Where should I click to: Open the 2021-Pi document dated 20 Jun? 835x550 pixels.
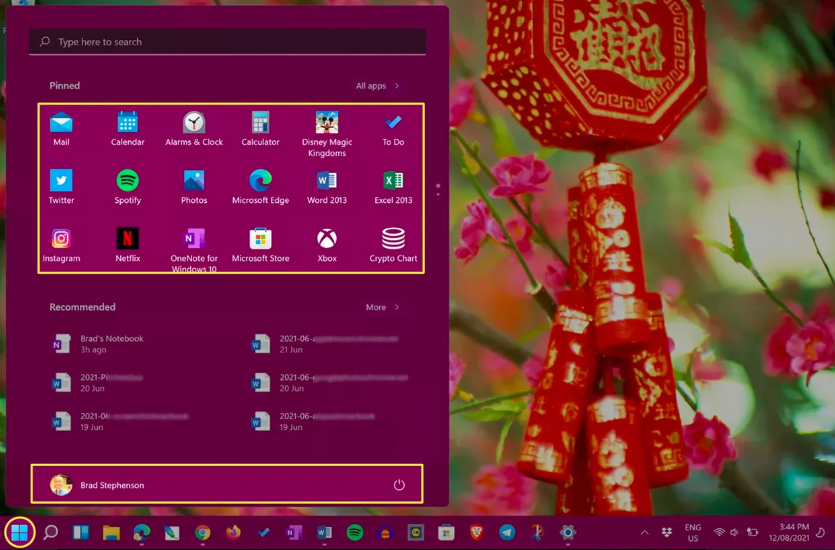pos(99,383)
